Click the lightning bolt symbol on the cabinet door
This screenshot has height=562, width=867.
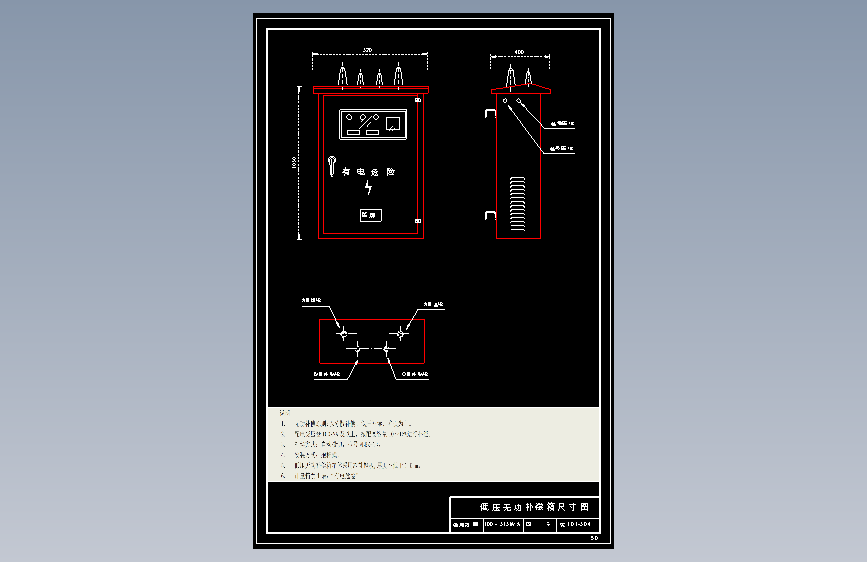[368, 188]
